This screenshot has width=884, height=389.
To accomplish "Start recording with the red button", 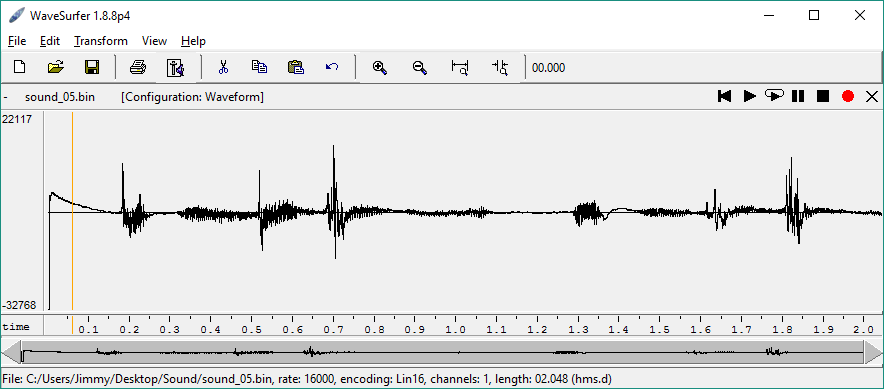I will (848, 96).
